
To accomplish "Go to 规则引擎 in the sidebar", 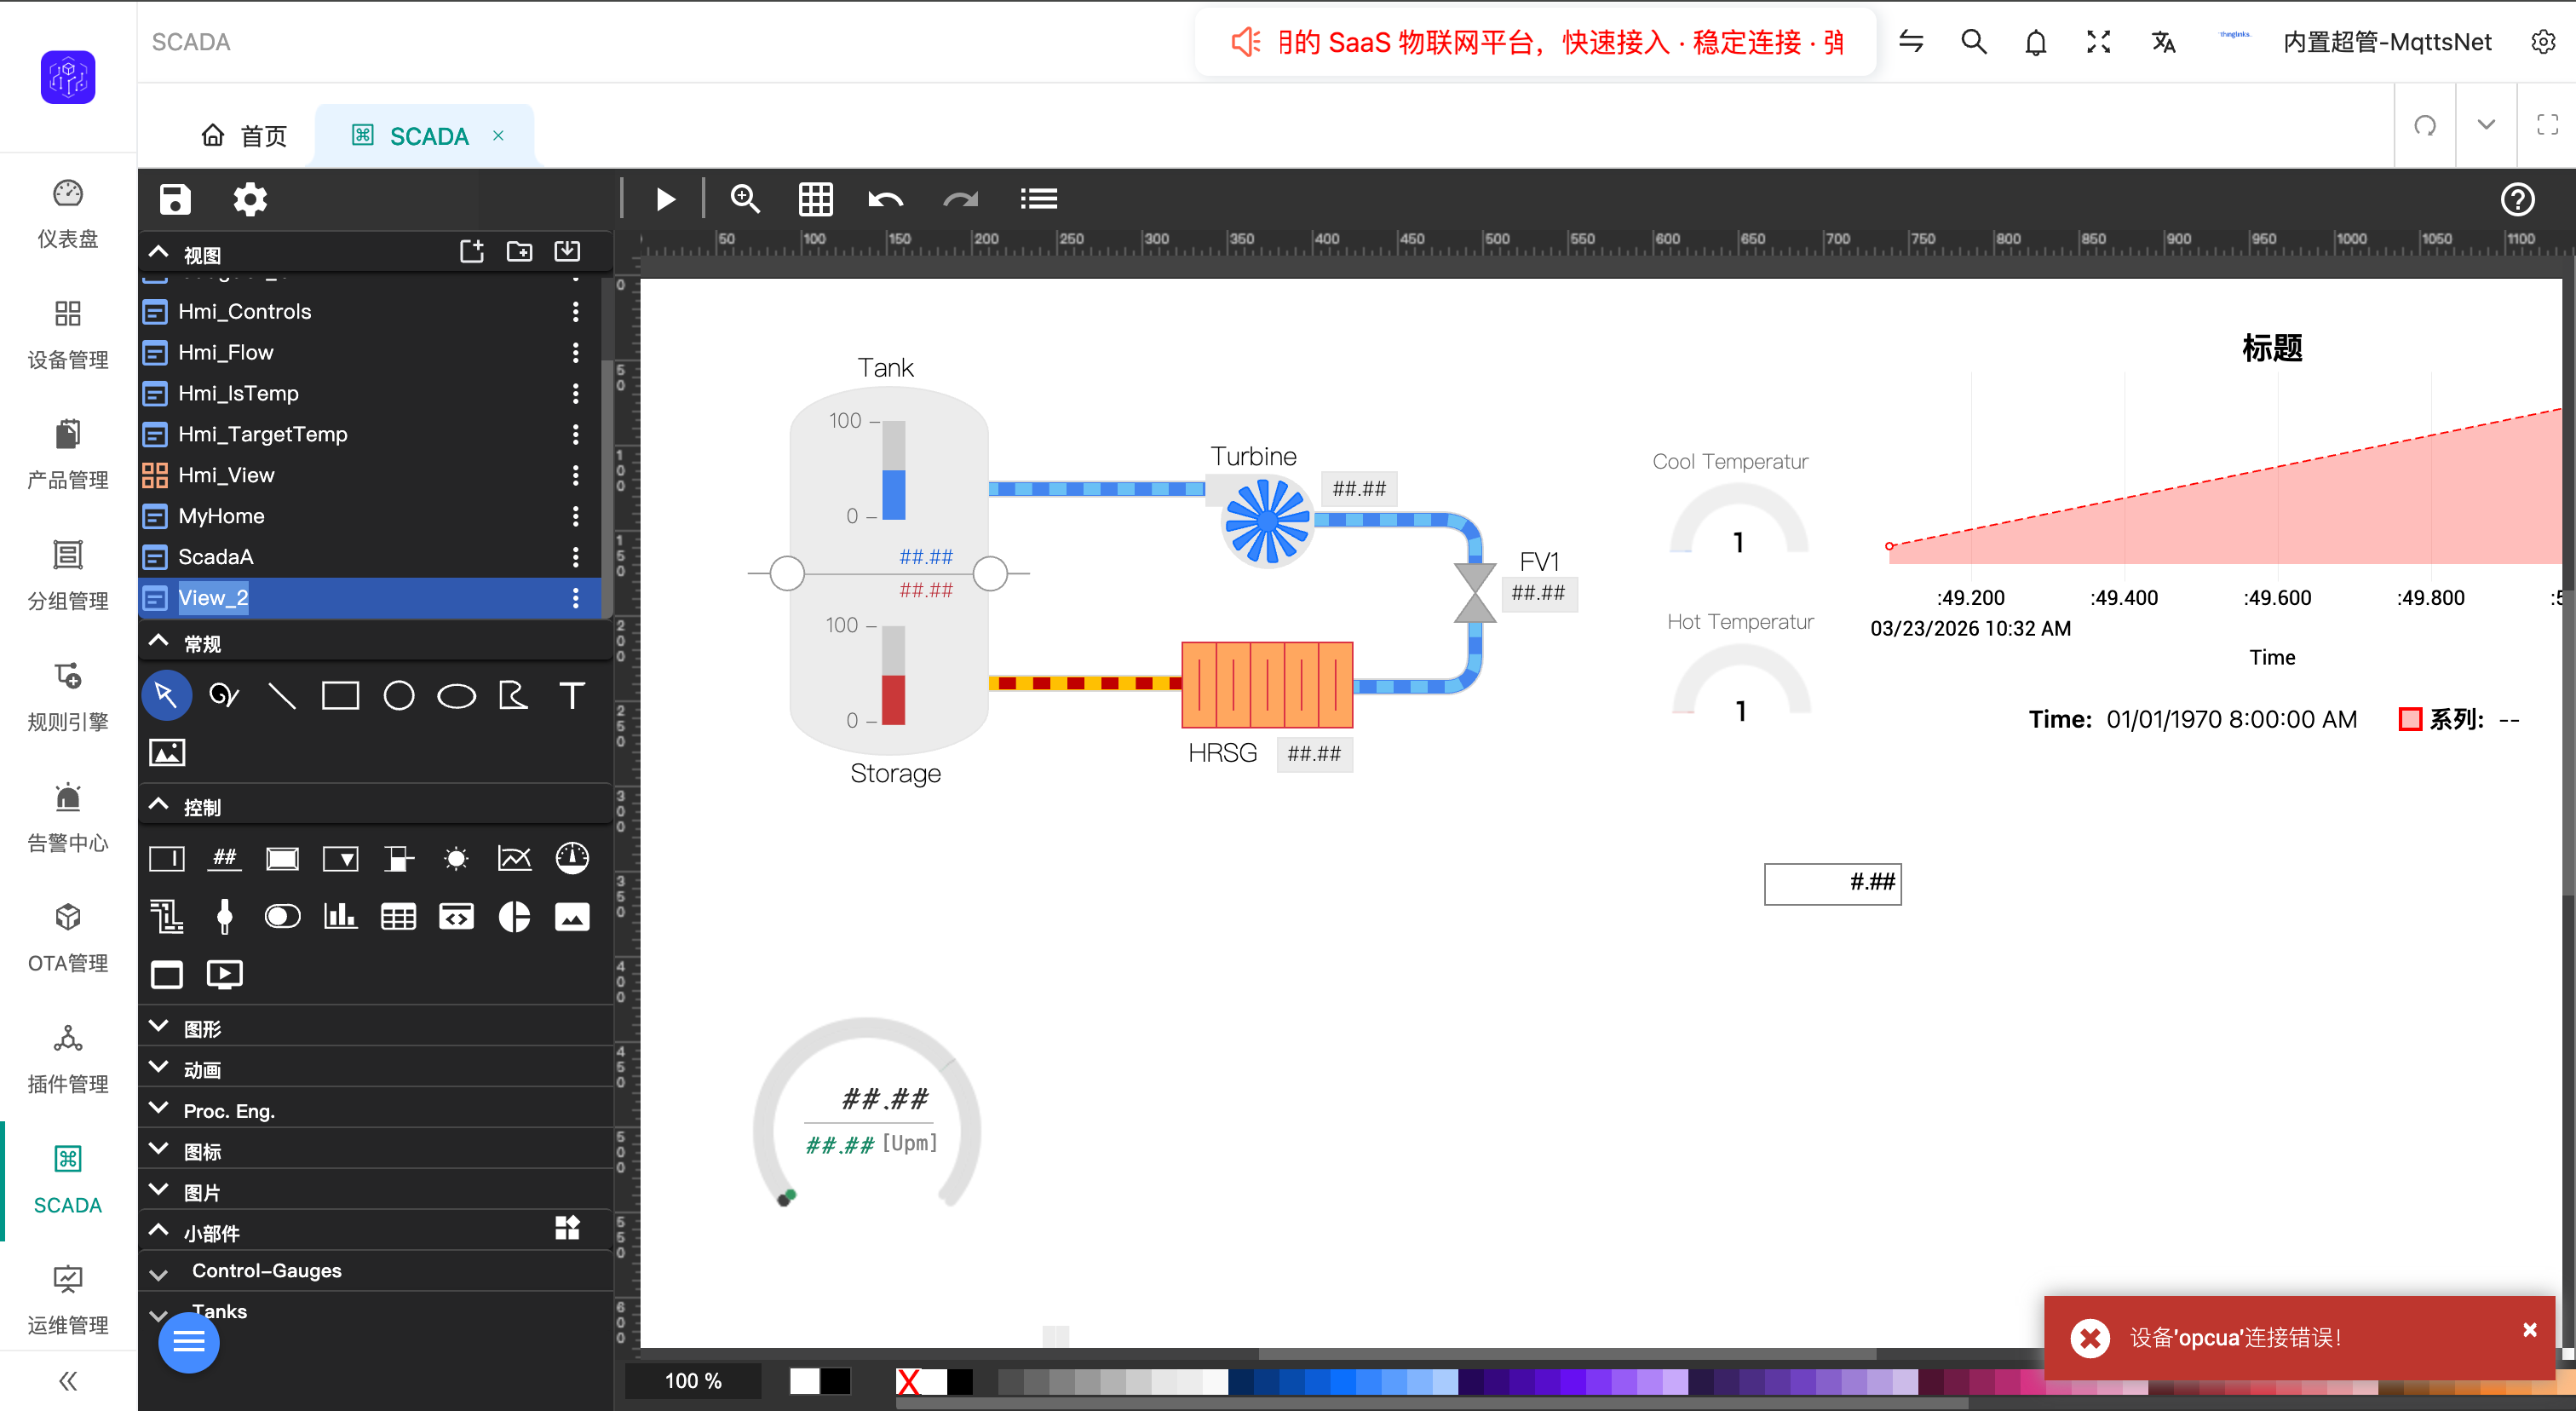I will click(x=68, y=697).
